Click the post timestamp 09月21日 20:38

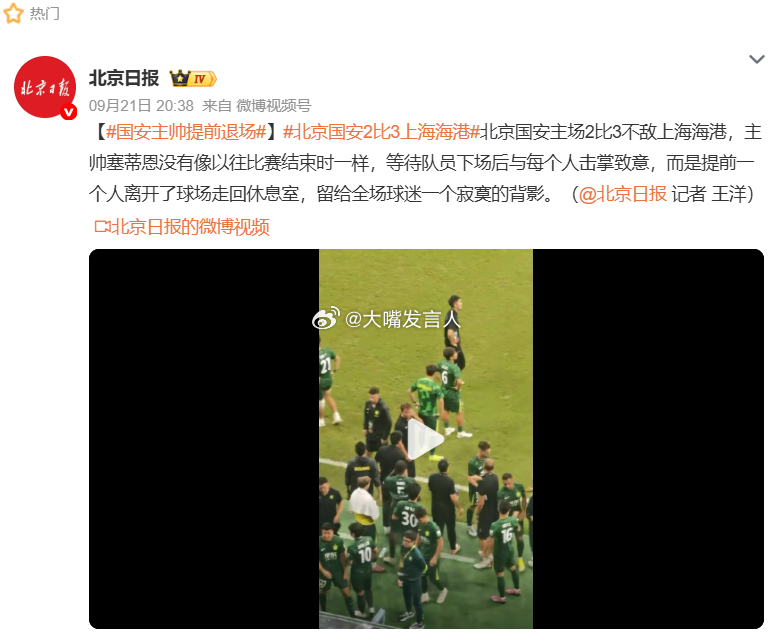coord(141,106)
